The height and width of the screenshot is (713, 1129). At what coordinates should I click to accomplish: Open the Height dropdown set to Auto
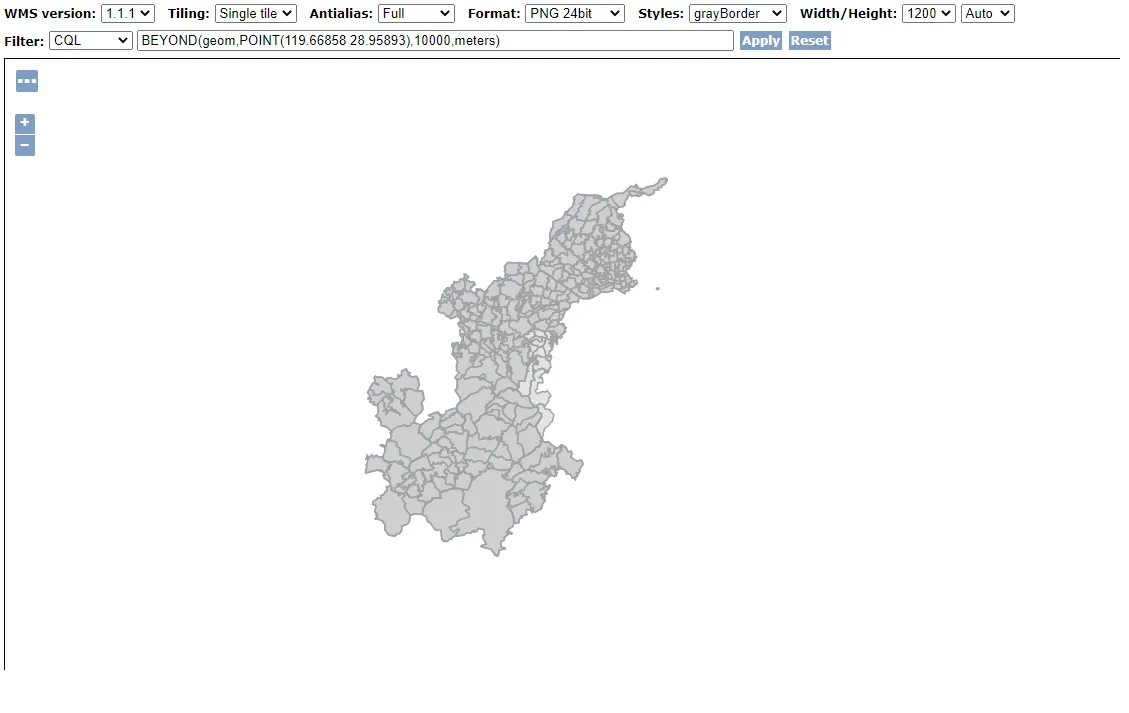pos(987,14)
